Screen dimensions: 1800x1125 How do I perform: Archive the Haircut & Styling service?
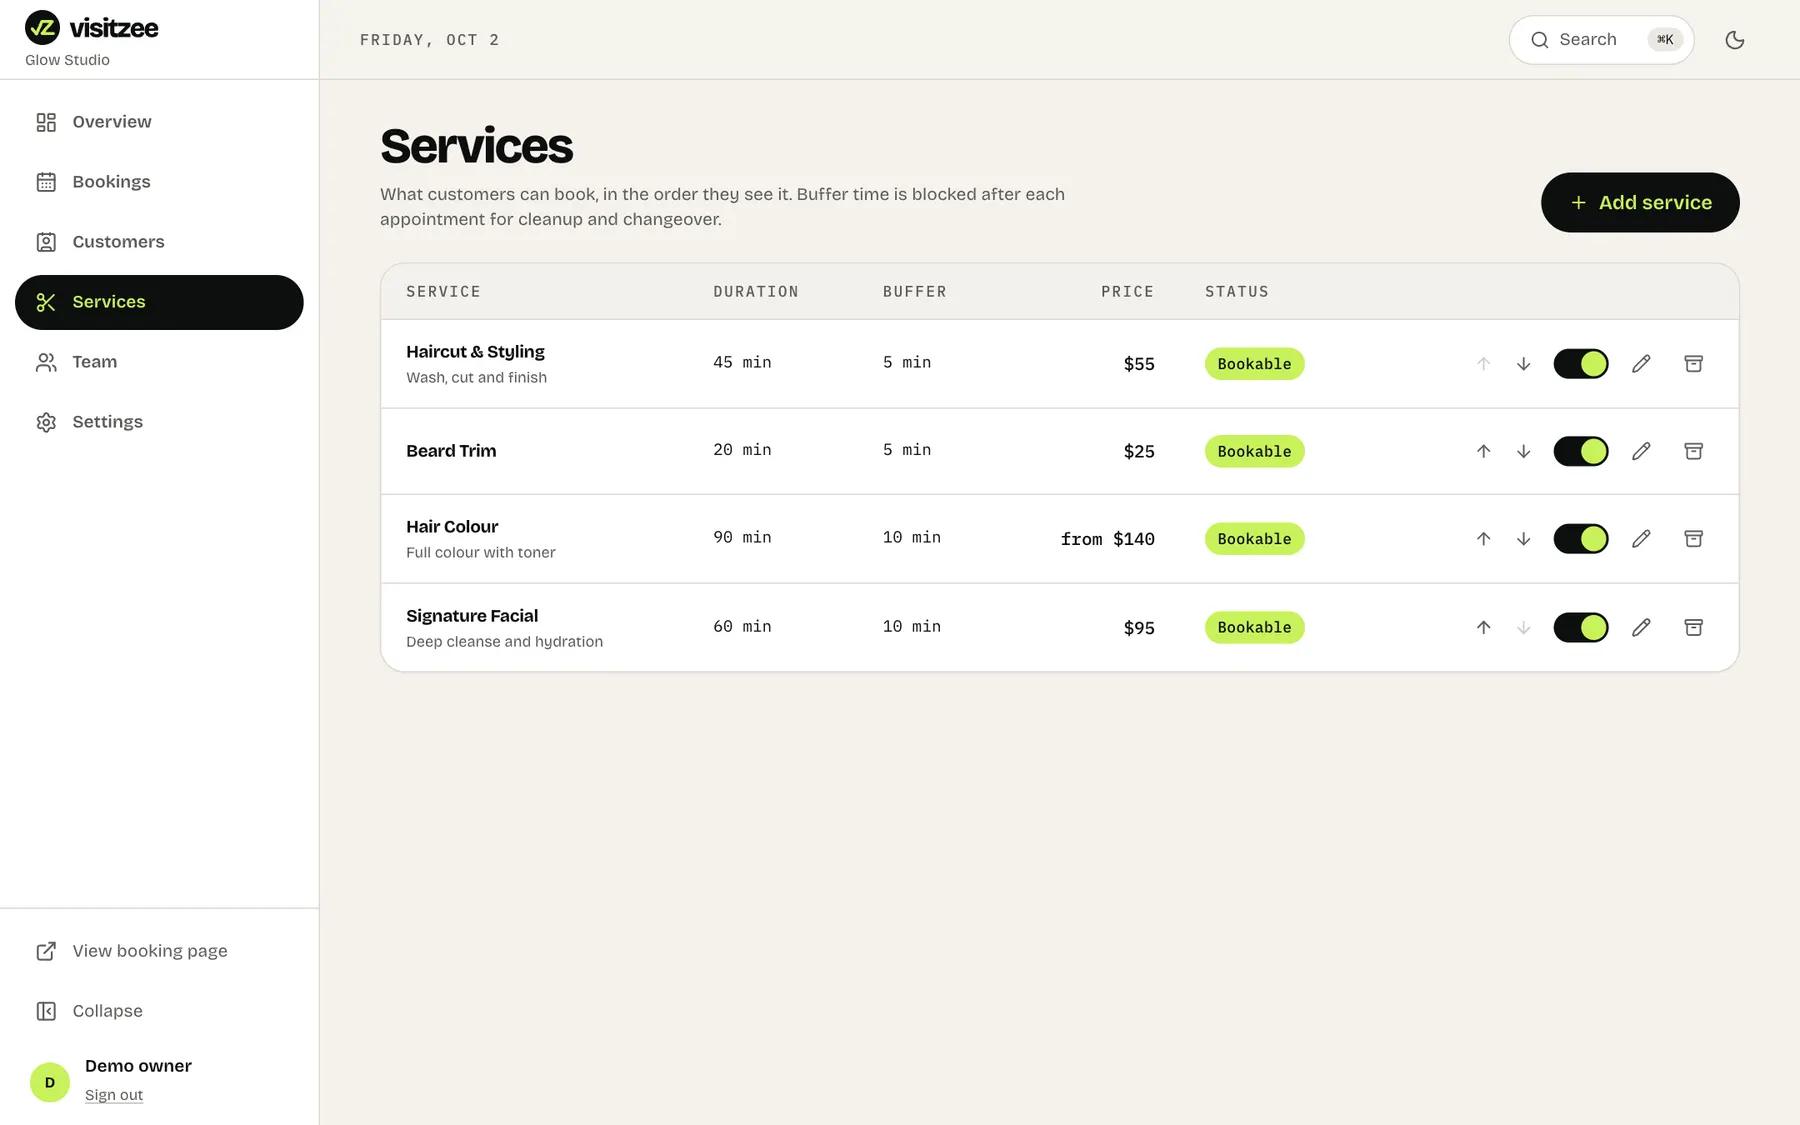[x=1693, y=364]
